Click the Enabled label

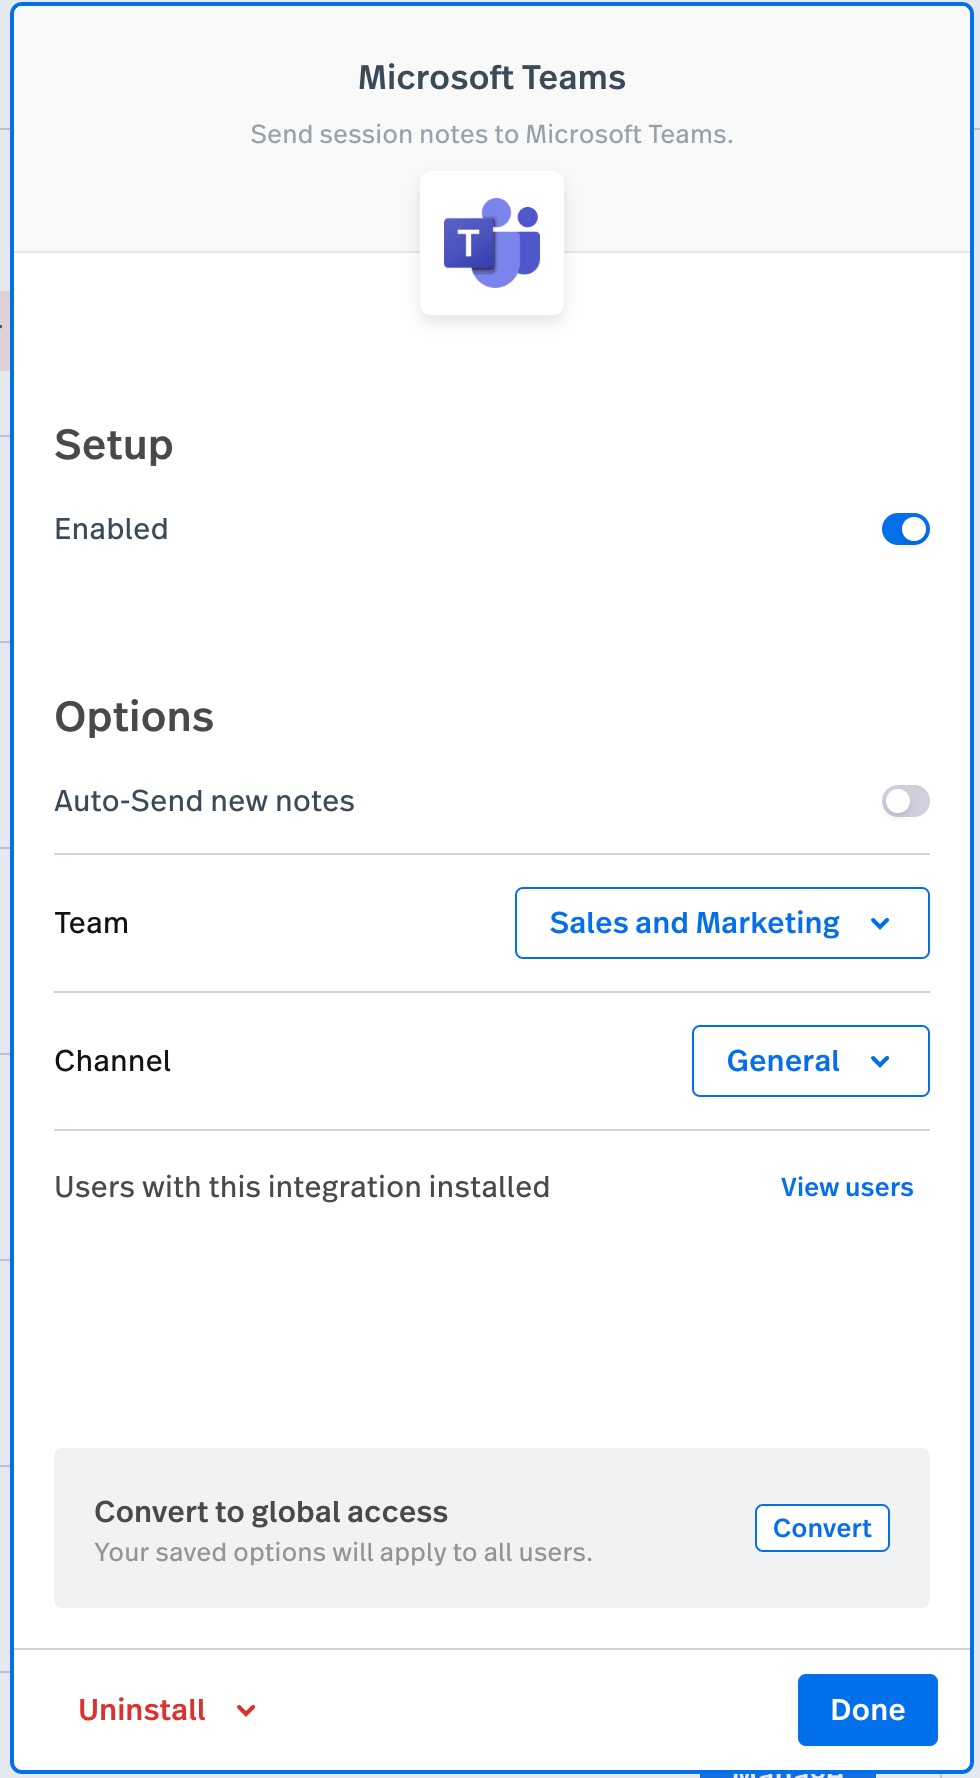(x=111, y=529)
